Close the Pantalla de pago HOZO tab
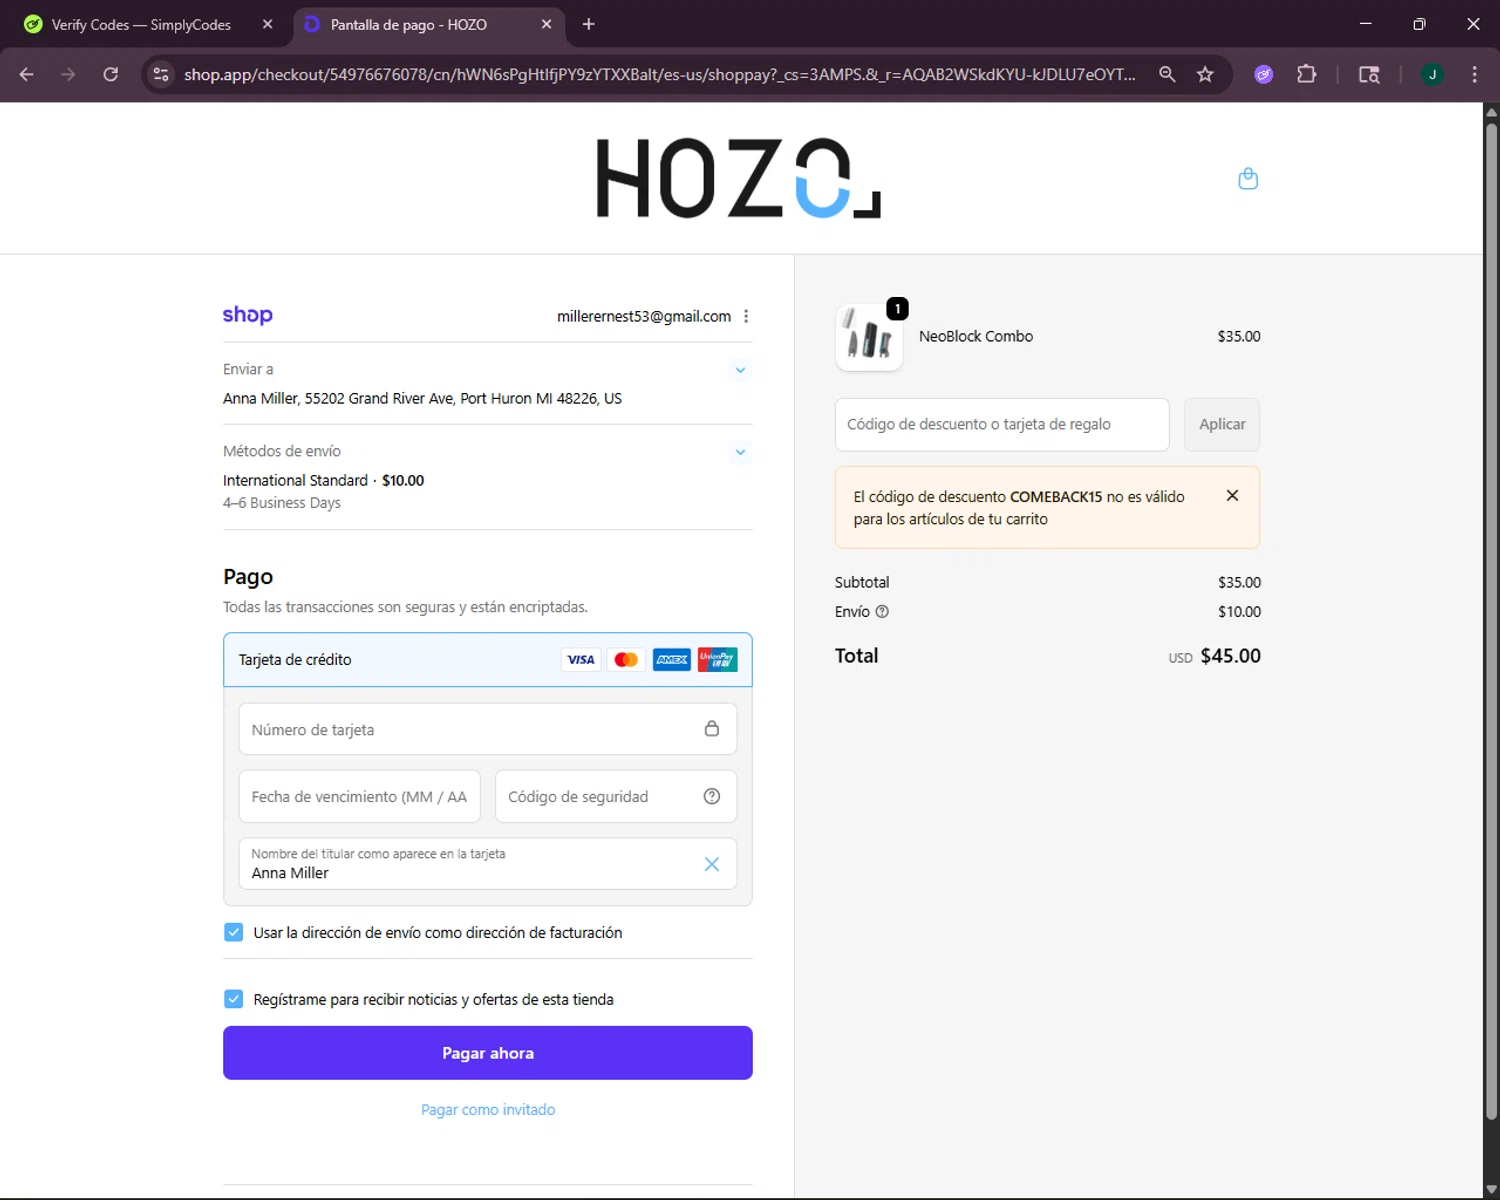 pos(546,24)
